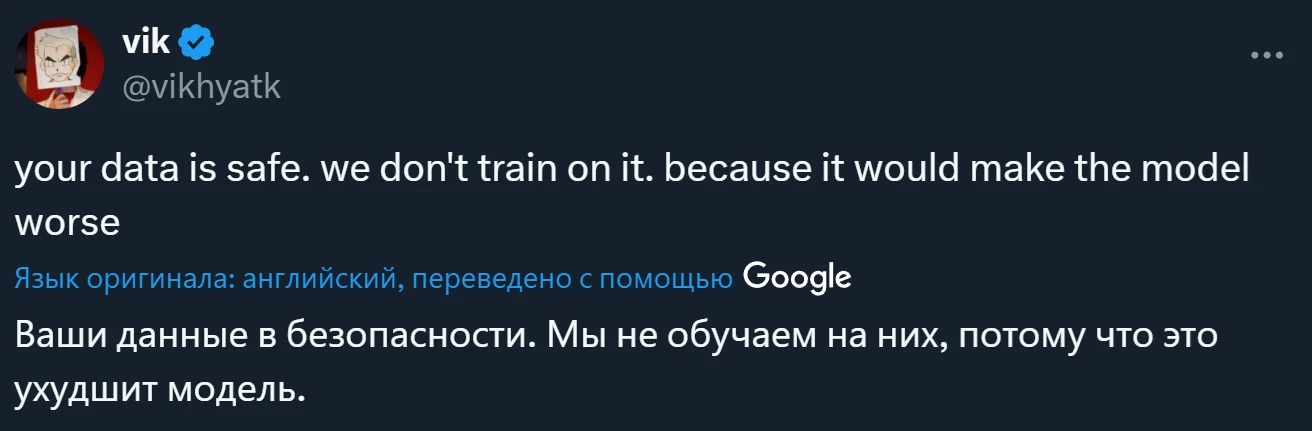Open the More options three-dot menu
1312x431 pixels.
[1267, 55]
